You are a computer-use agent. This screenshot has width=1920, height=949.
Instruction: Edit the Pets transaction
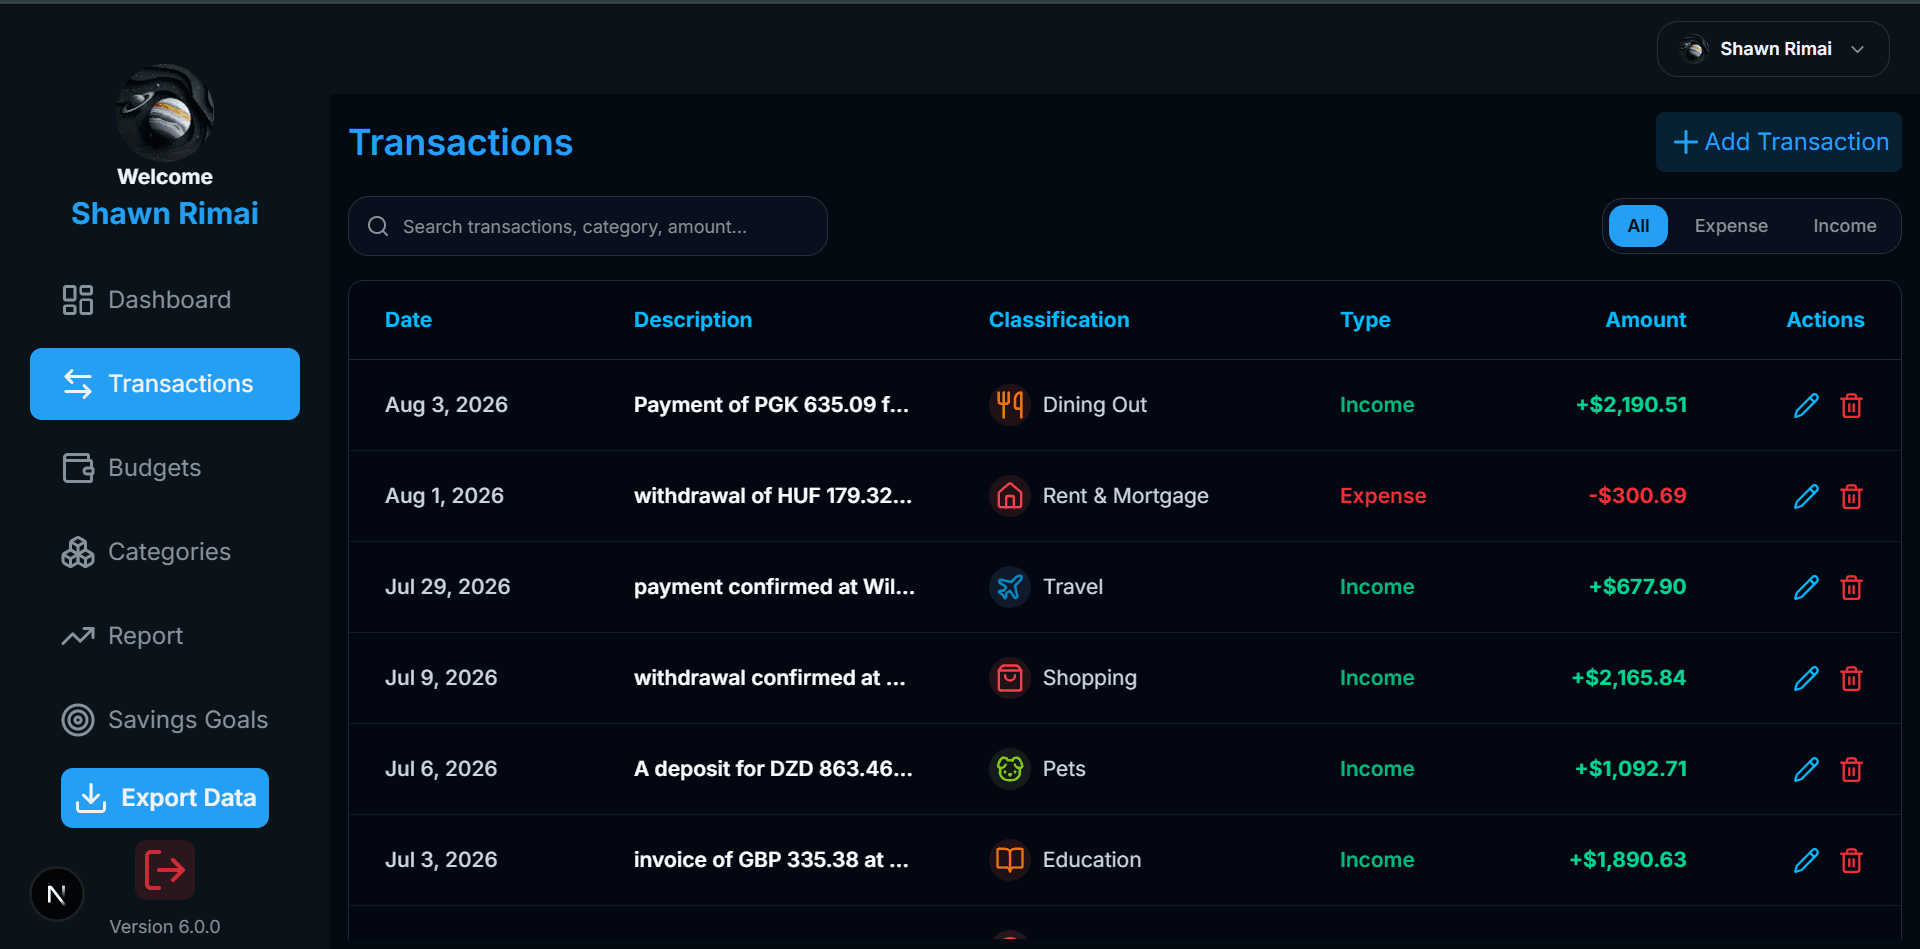point(1806,769)
